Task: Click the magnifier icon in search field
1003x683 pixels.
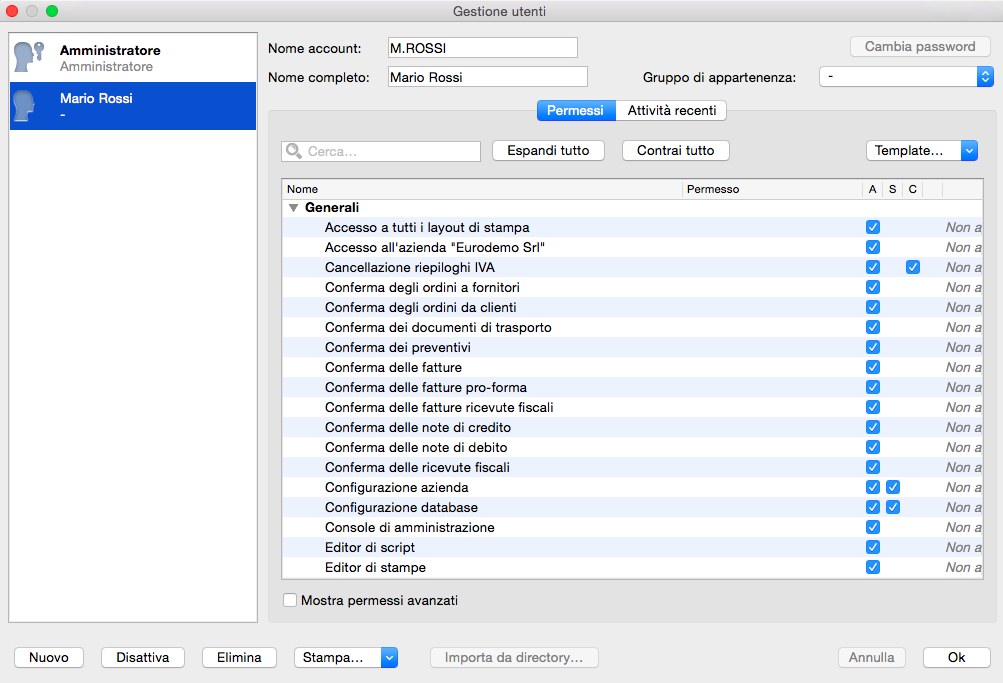Action: 294,151
